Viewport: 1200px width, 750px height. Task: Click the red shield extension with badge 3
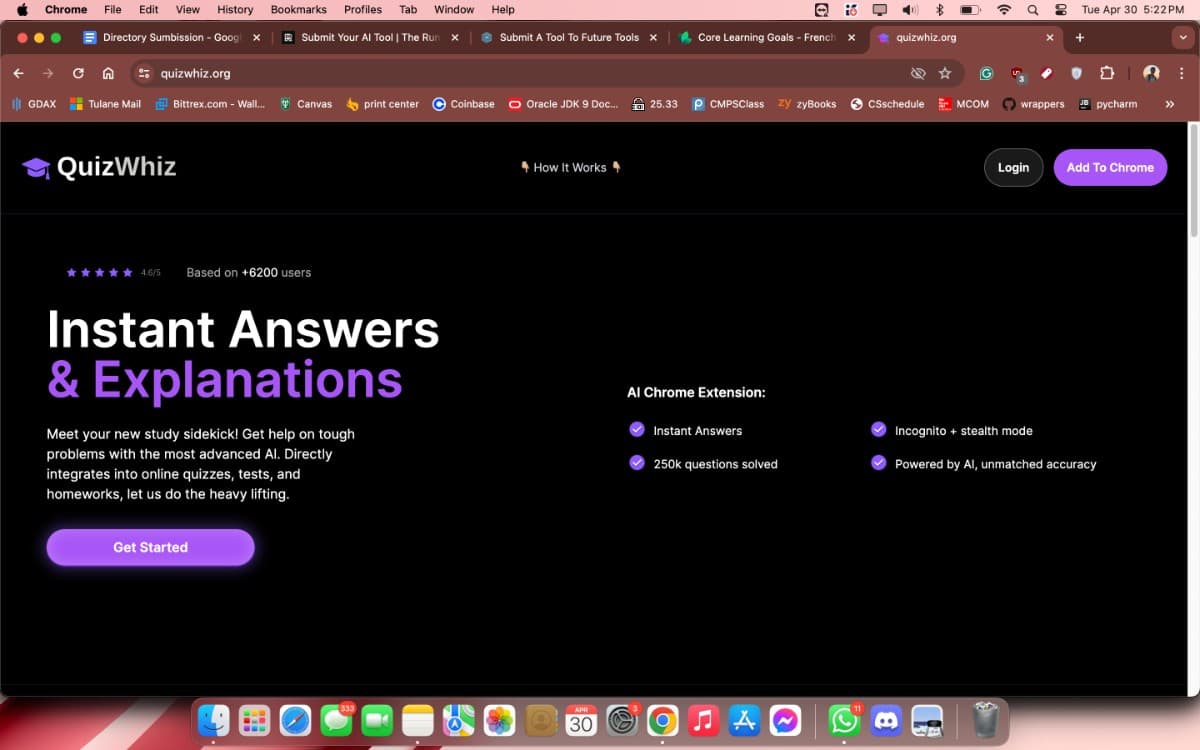pyautogui.click(x=1017, y=73)
